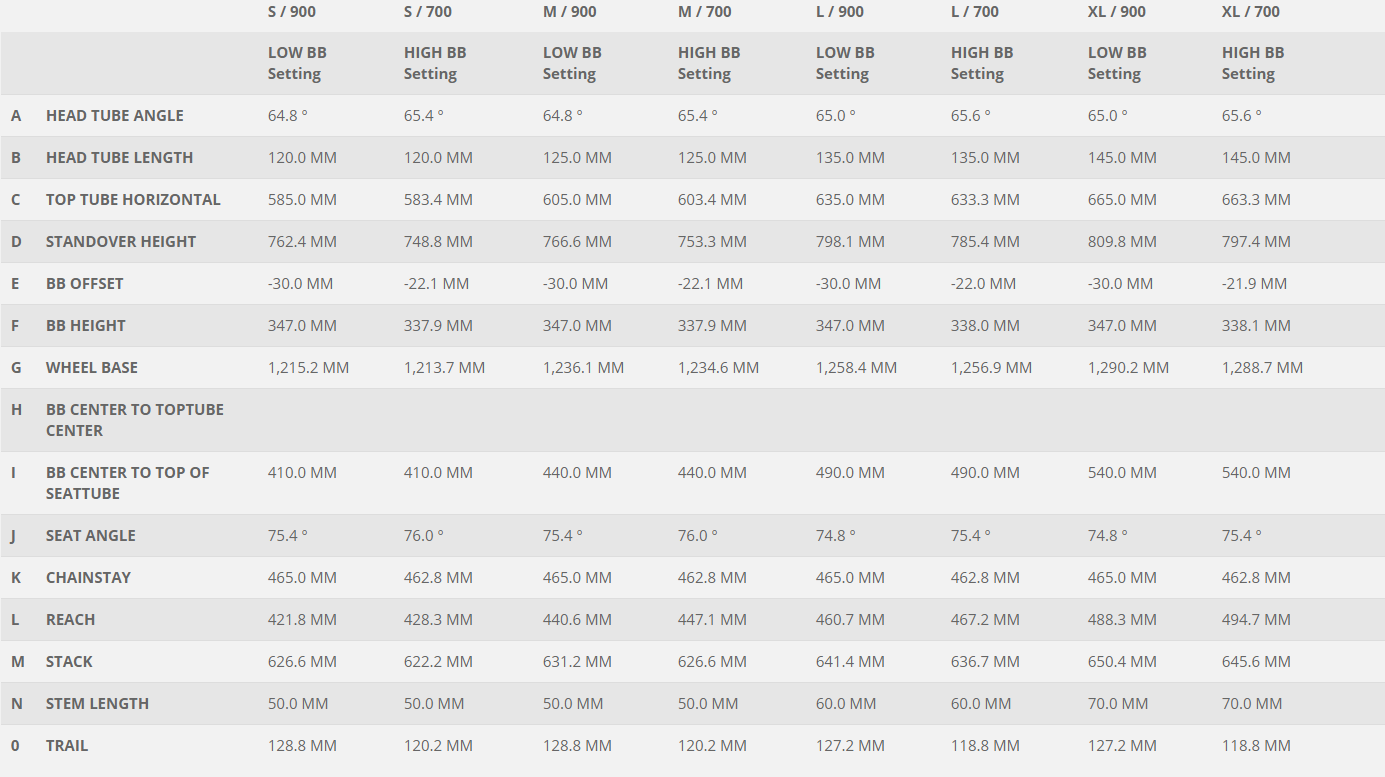This screenshot has width=1385, height=777.
Task: Click the TRAIL row label
Action: click(x=67, y=746)
